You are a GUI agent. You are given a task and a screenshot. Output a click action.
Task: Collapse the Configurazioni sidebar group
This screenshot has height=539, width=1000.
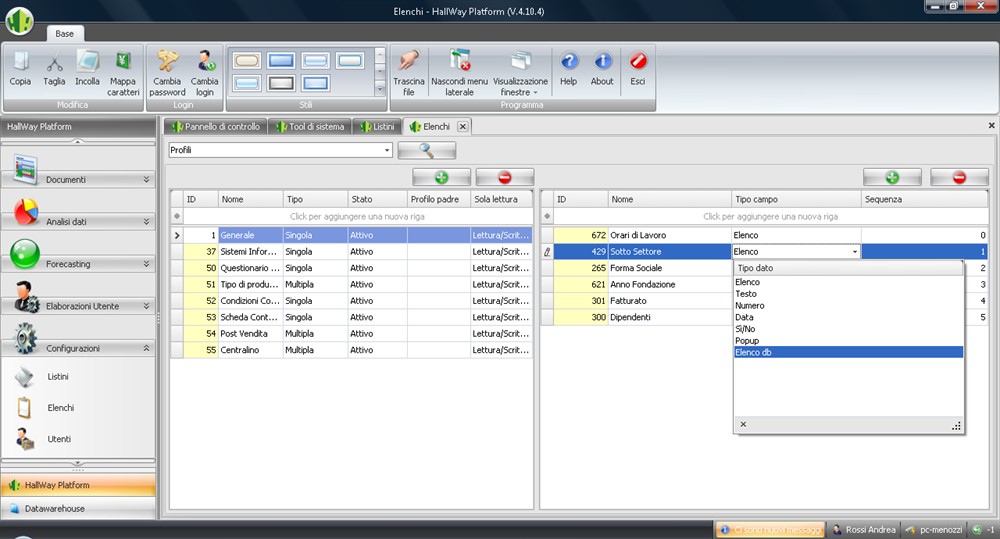click(78, 348)
